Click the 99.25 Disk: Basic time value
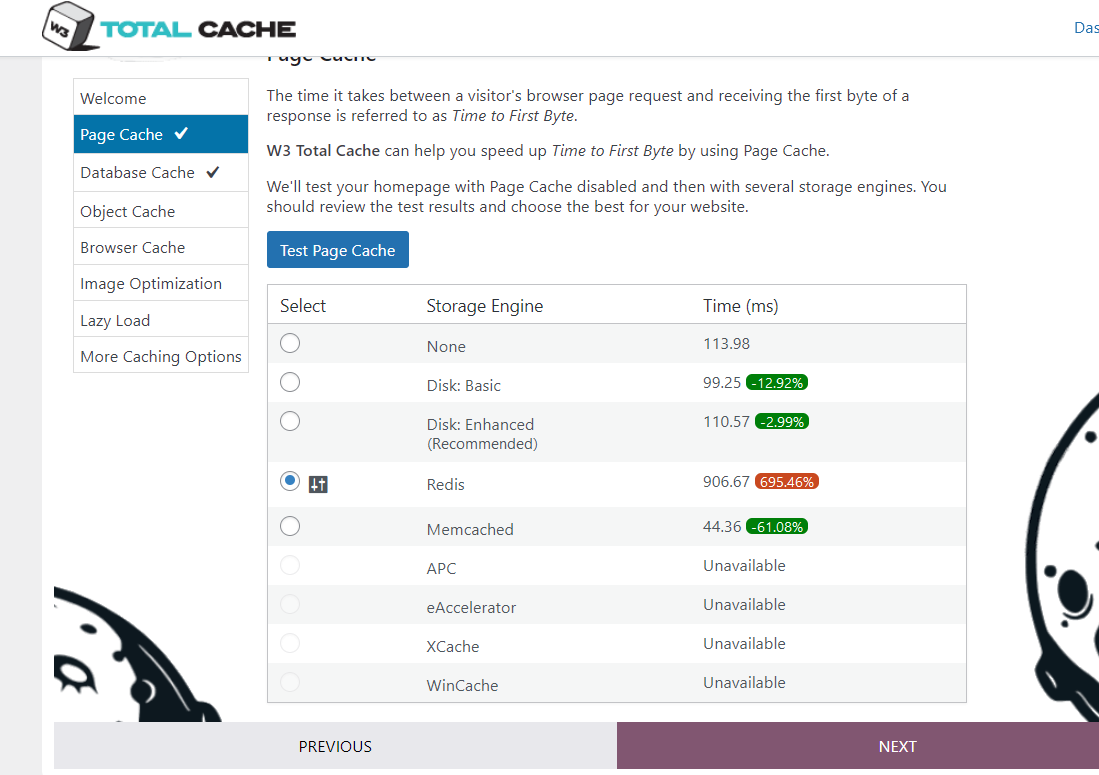Screen dimensions: 1099x775 pos(722,383)
